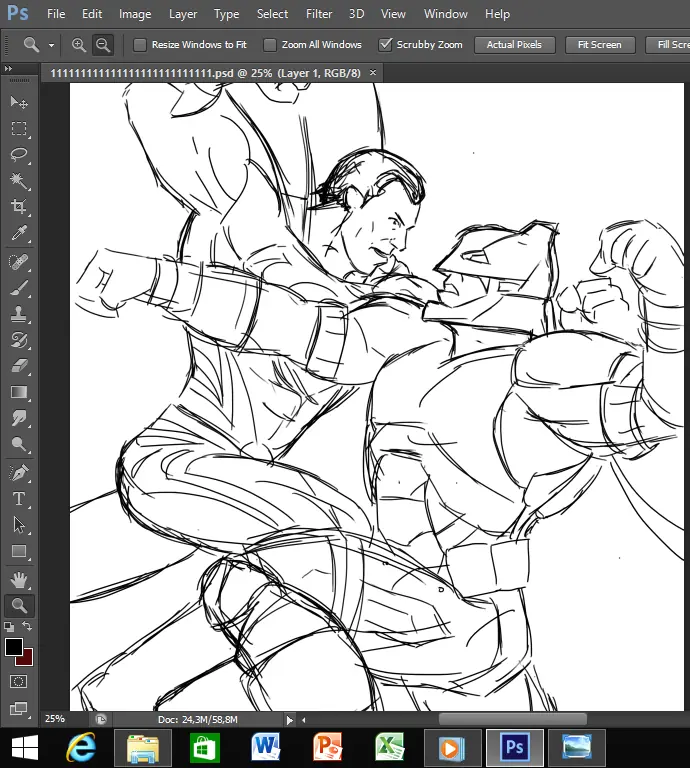
Task: Open the Image menu
Action: click(135, 14)
